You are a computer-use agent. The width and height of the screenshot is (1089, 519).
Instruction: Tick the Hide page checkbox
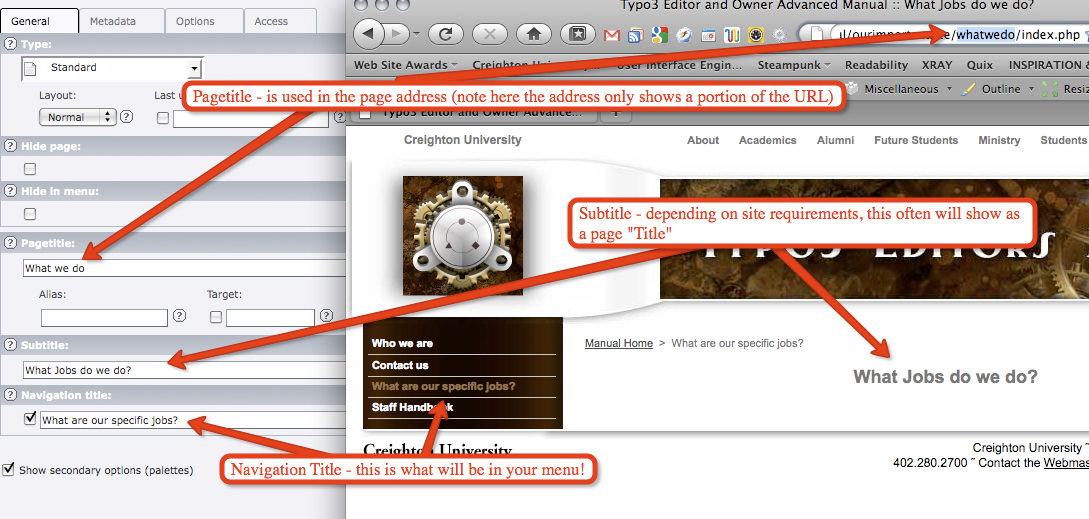coord(30,169)
